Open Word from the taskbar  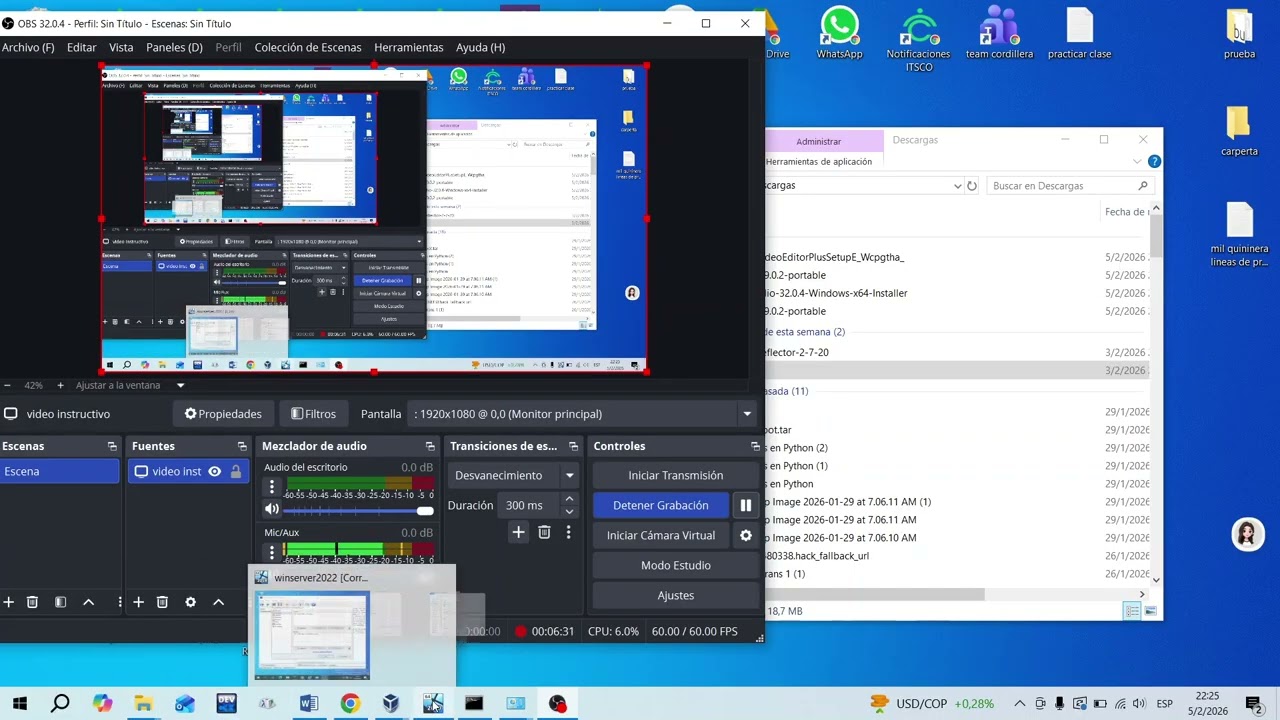coord(308,703)
